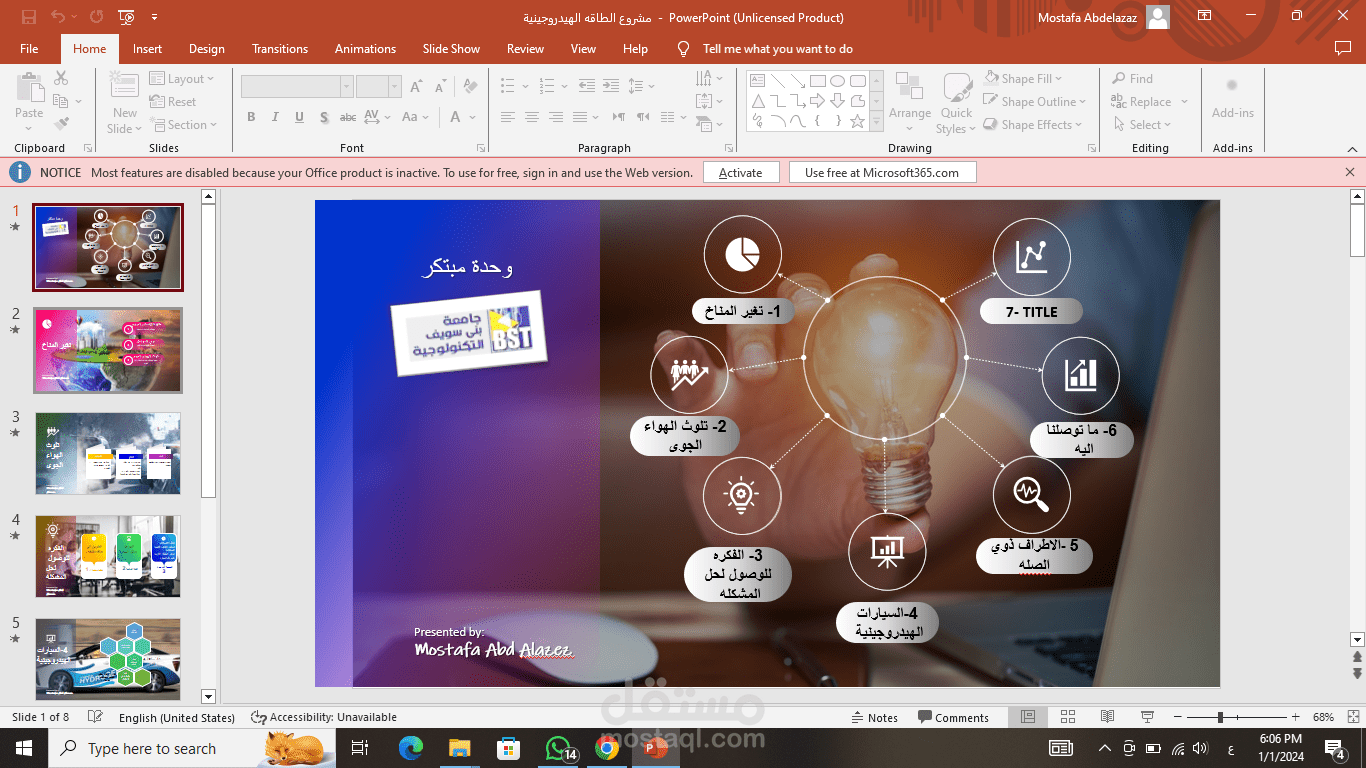Open the Shape Outline dropdown
Image resolution: width=1366 pixels, height=768 pixels.
(1034, 101)
